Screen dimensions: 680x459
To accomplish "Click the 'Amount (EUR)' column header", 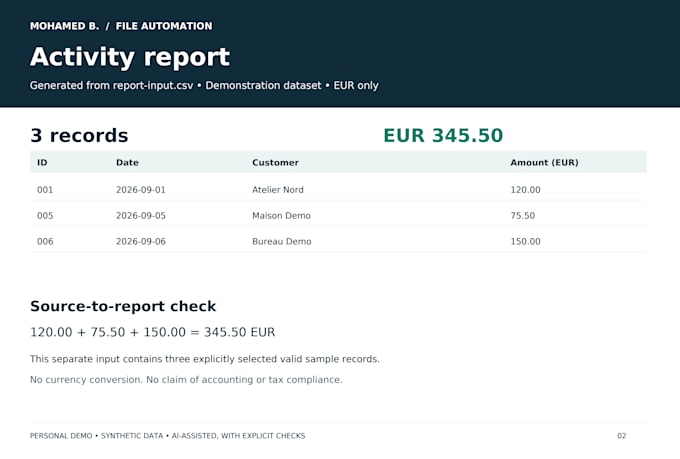I will point(544,163).
